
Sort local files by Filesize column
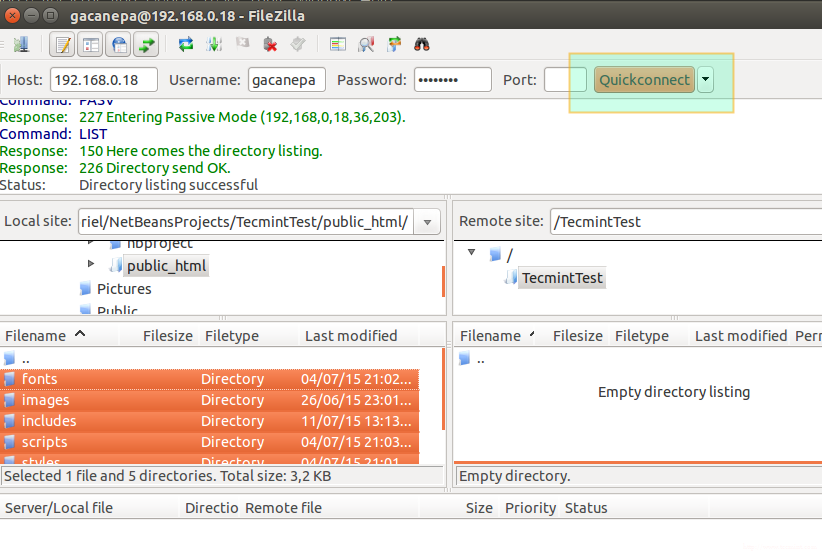tap(167, 336)
